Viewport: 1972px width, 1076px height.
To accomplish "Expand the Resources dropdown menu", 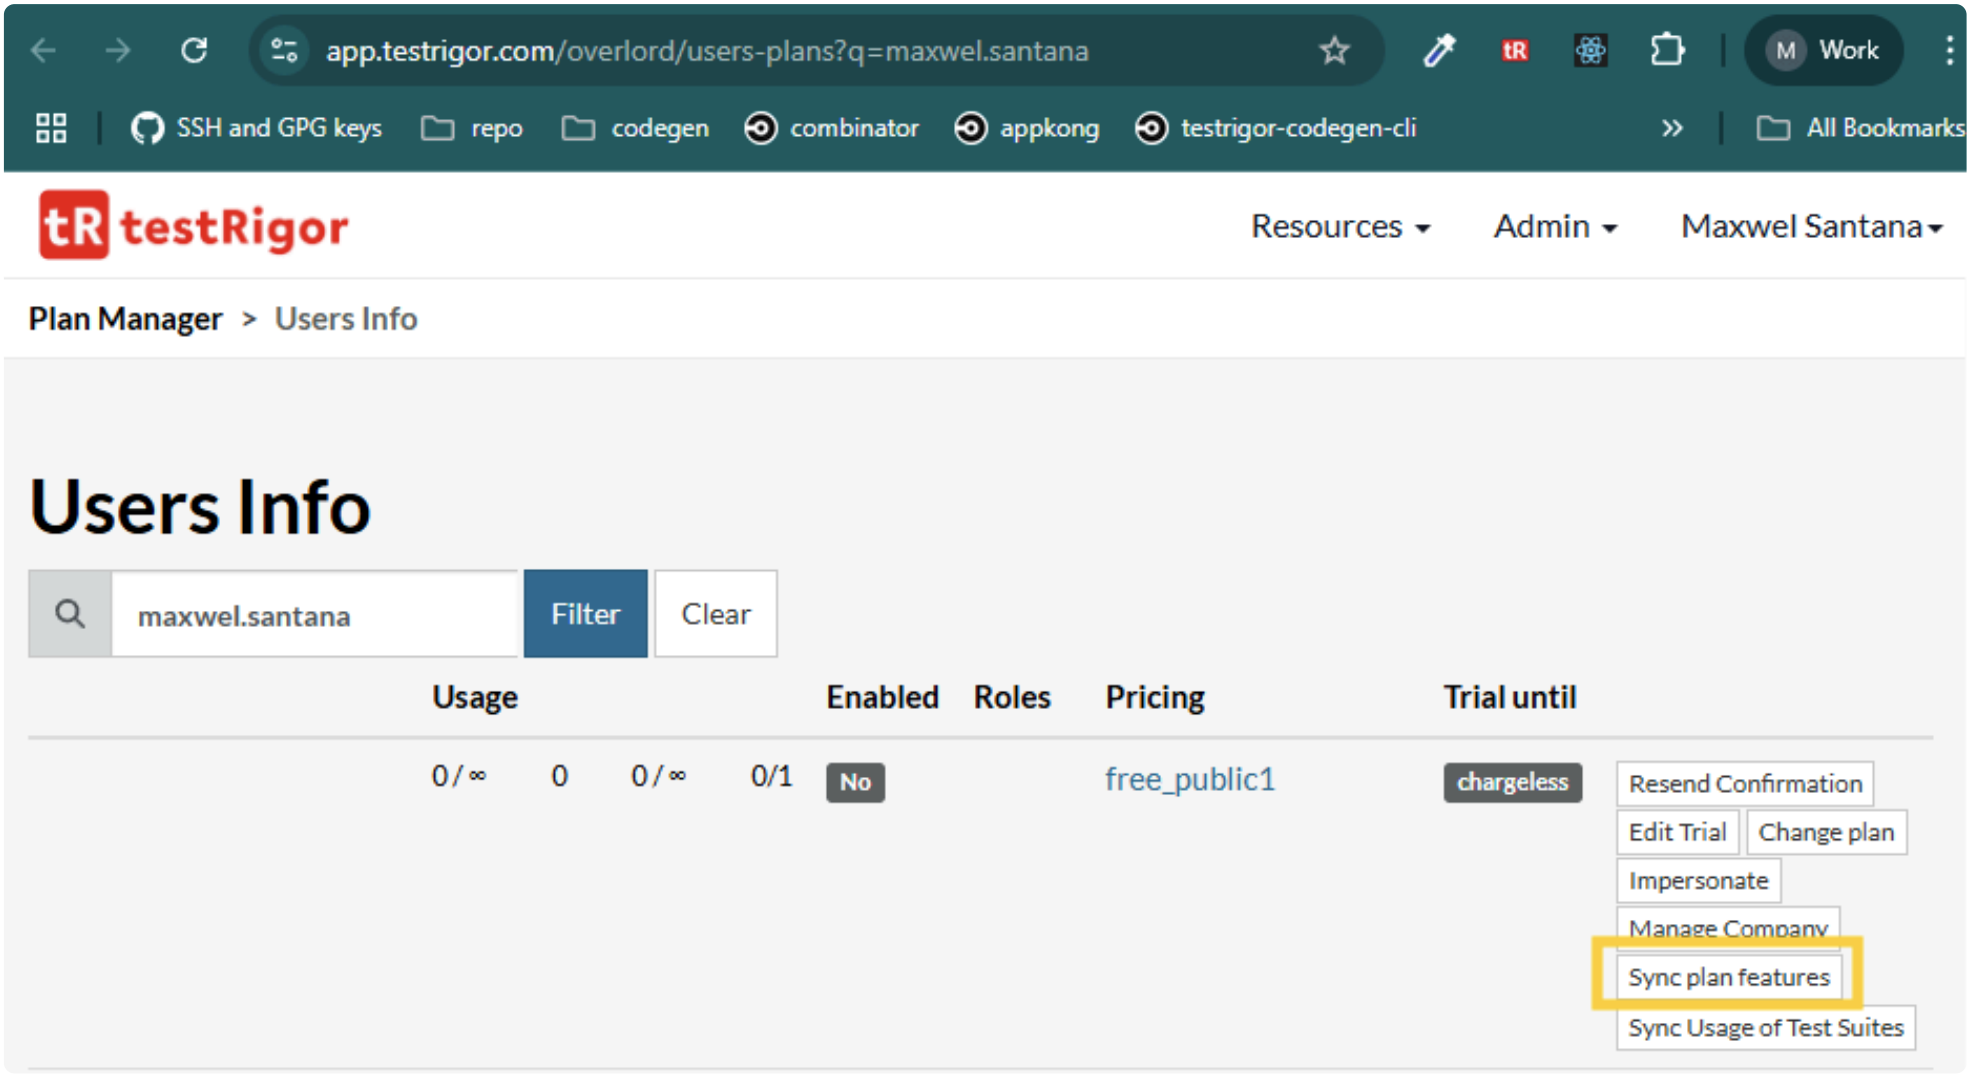I will (x=1340, y=227).
